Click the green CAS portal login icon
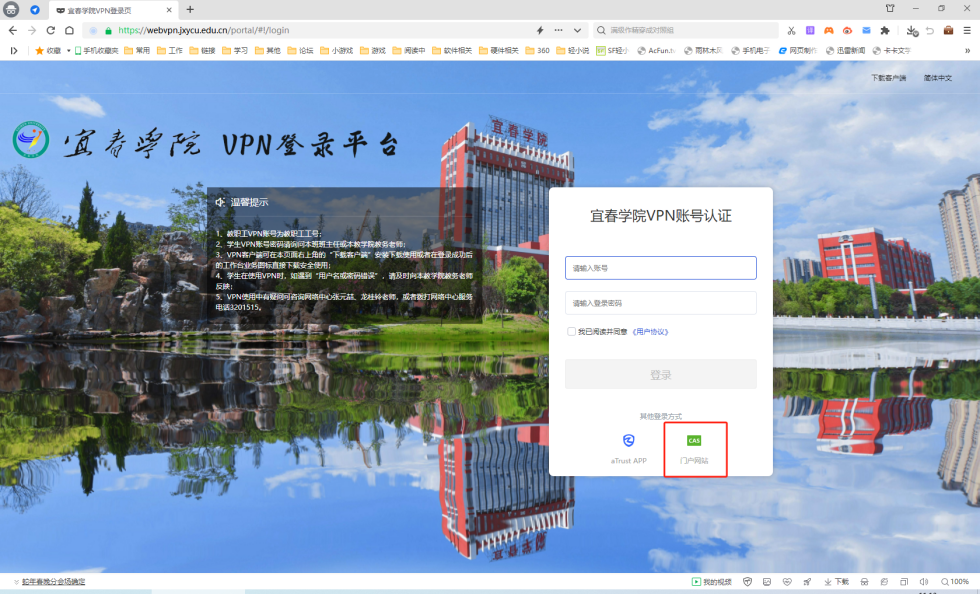 [694, 440]
